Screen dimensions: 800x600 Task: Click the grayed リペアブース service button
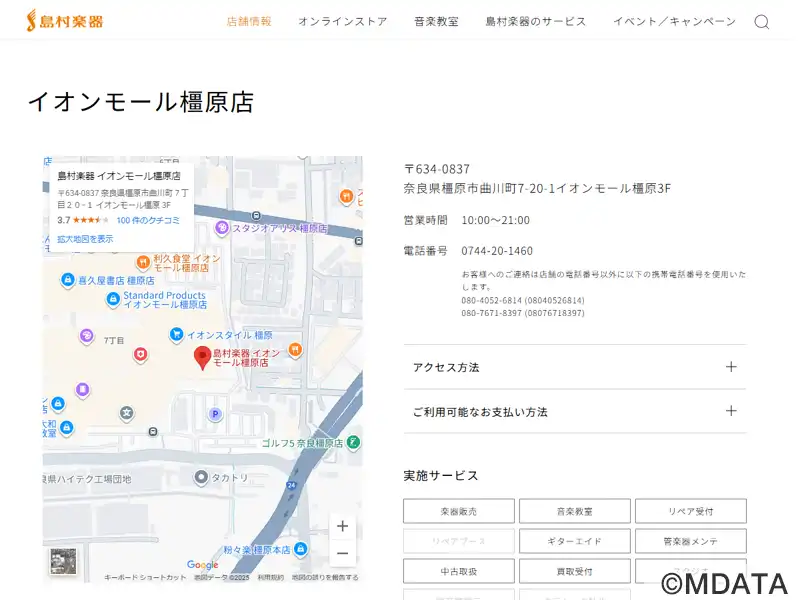[459, 541]
